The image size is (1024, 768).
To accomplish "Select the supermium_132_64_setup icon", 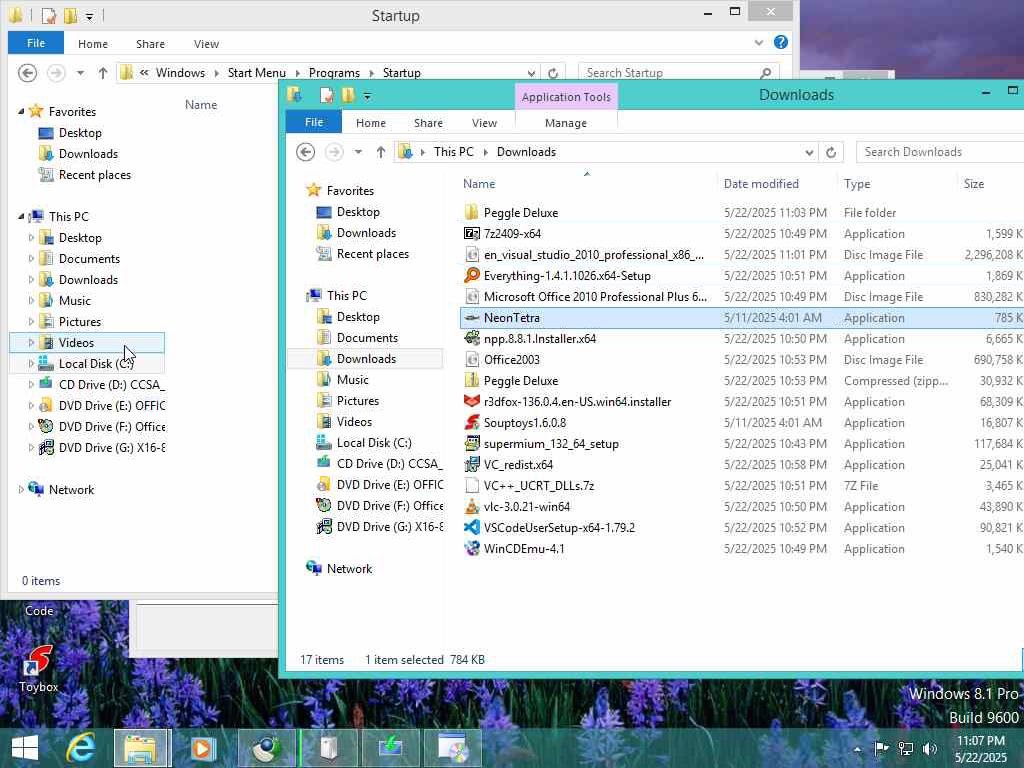I will tap(472, 443).
